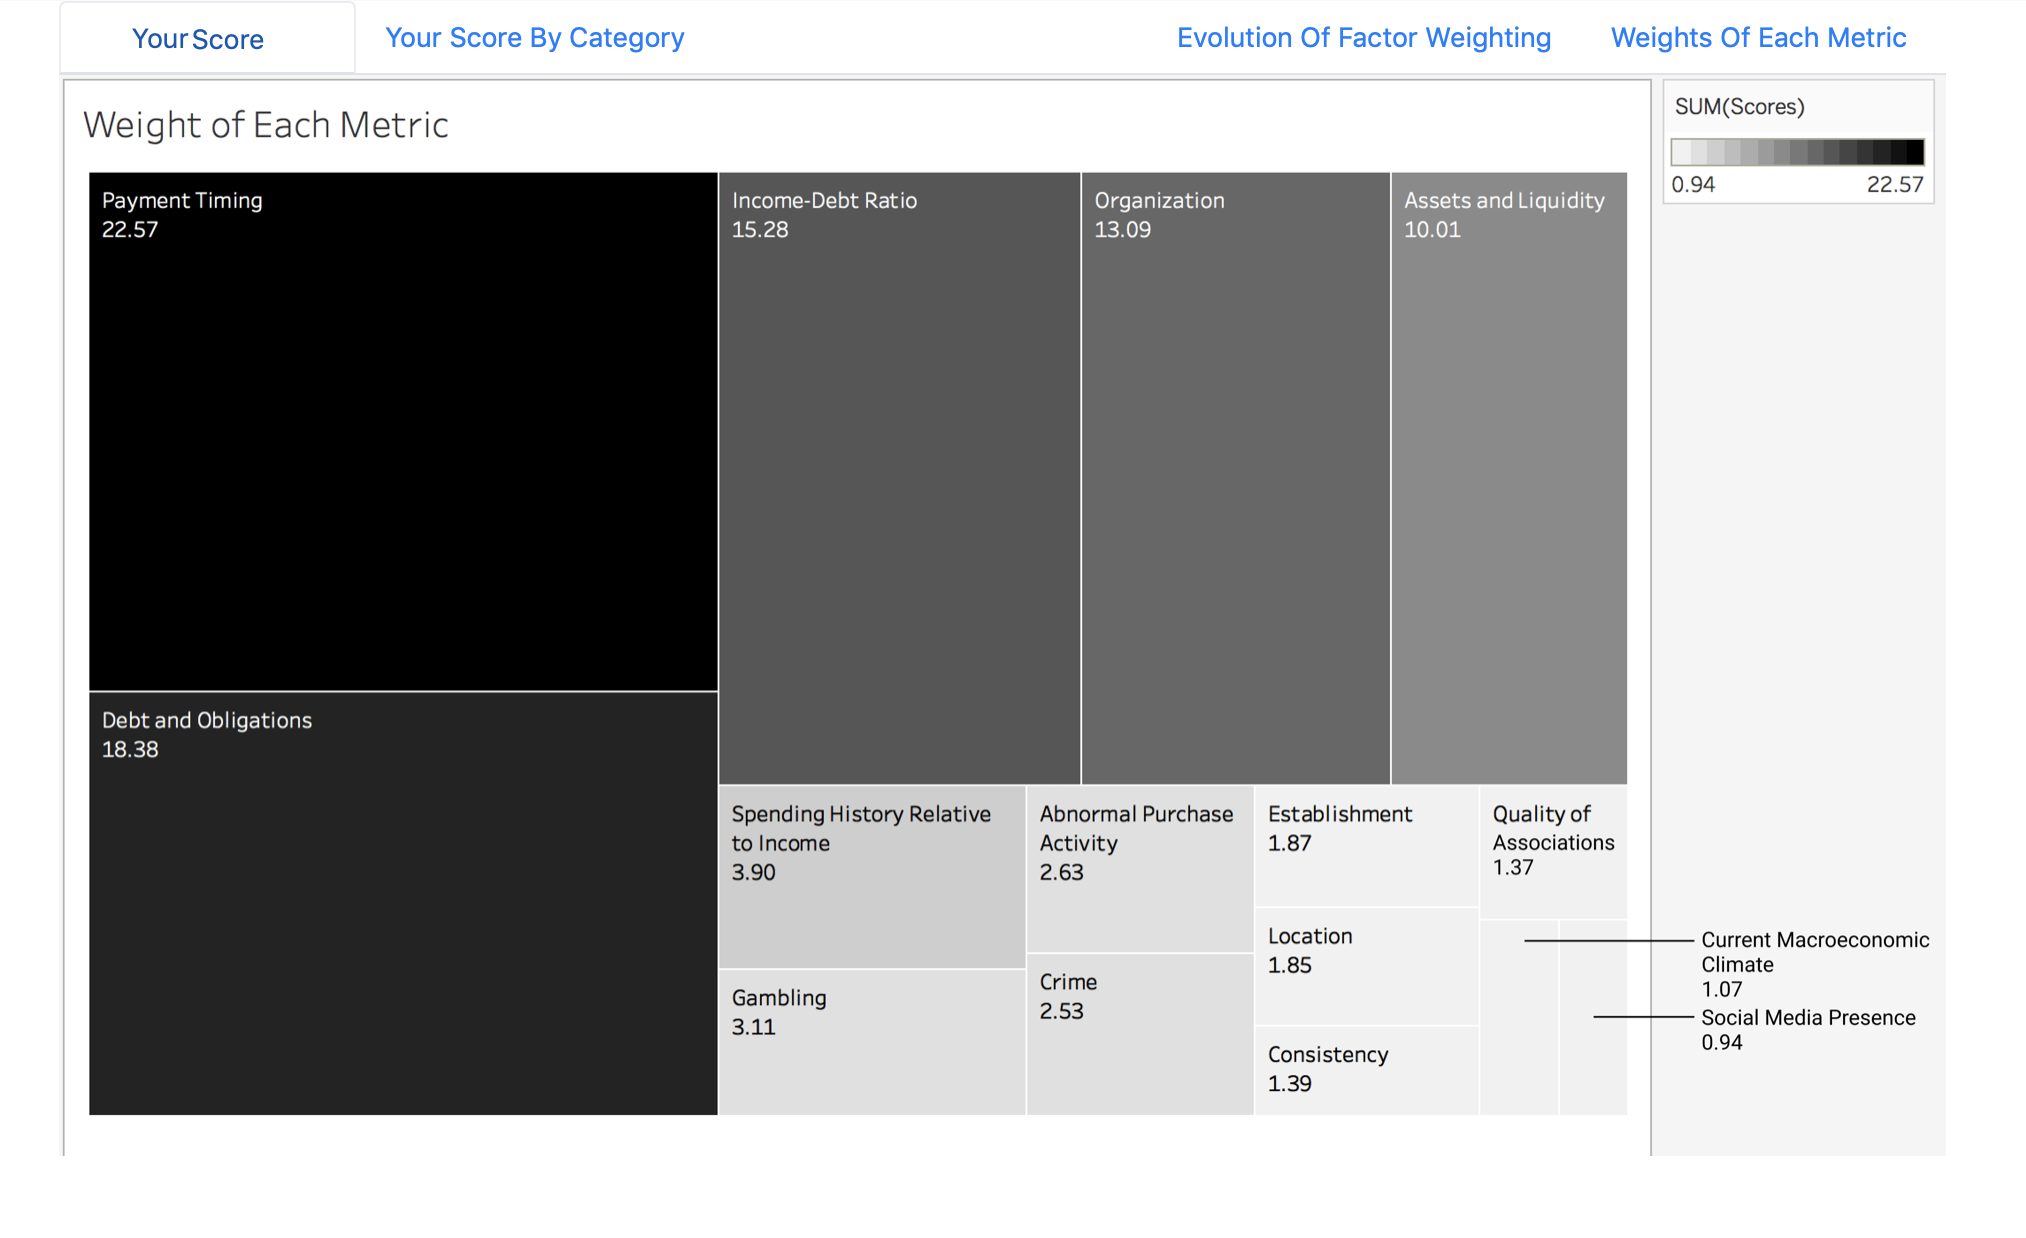Open Evolution Of Factor Weighting tab
The image size is (2026, 1238).
1363,38
